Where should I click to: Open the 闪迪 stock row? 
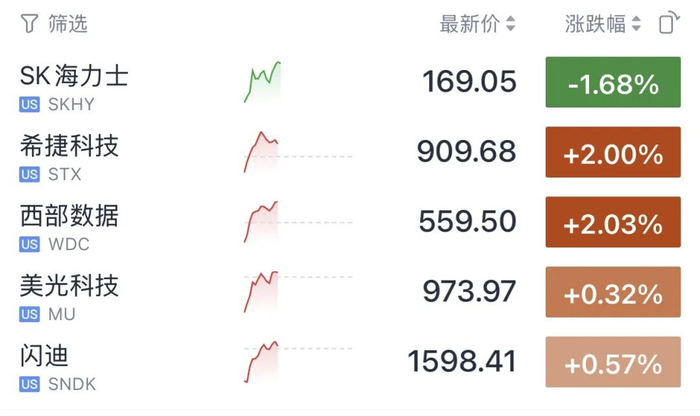click(350, 362)
